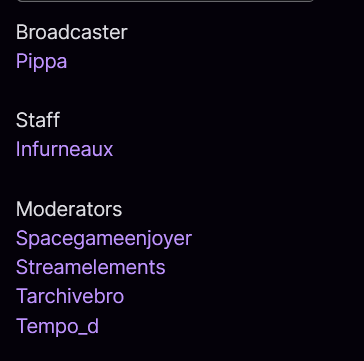Click the Infurneaux staff username
364x361 pixels.
click(x=65, y=149)
